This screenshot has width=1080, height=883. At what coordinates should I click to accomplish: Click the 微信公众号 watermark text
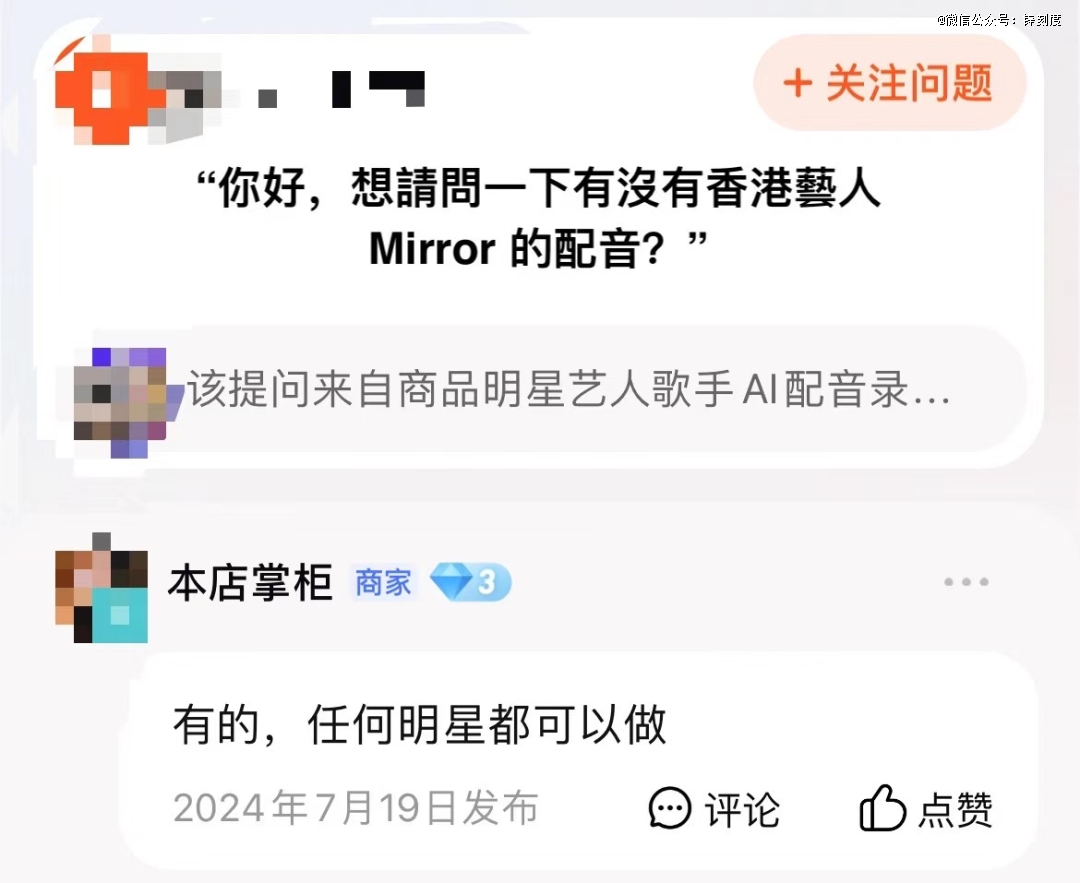[x=999, y=20]
